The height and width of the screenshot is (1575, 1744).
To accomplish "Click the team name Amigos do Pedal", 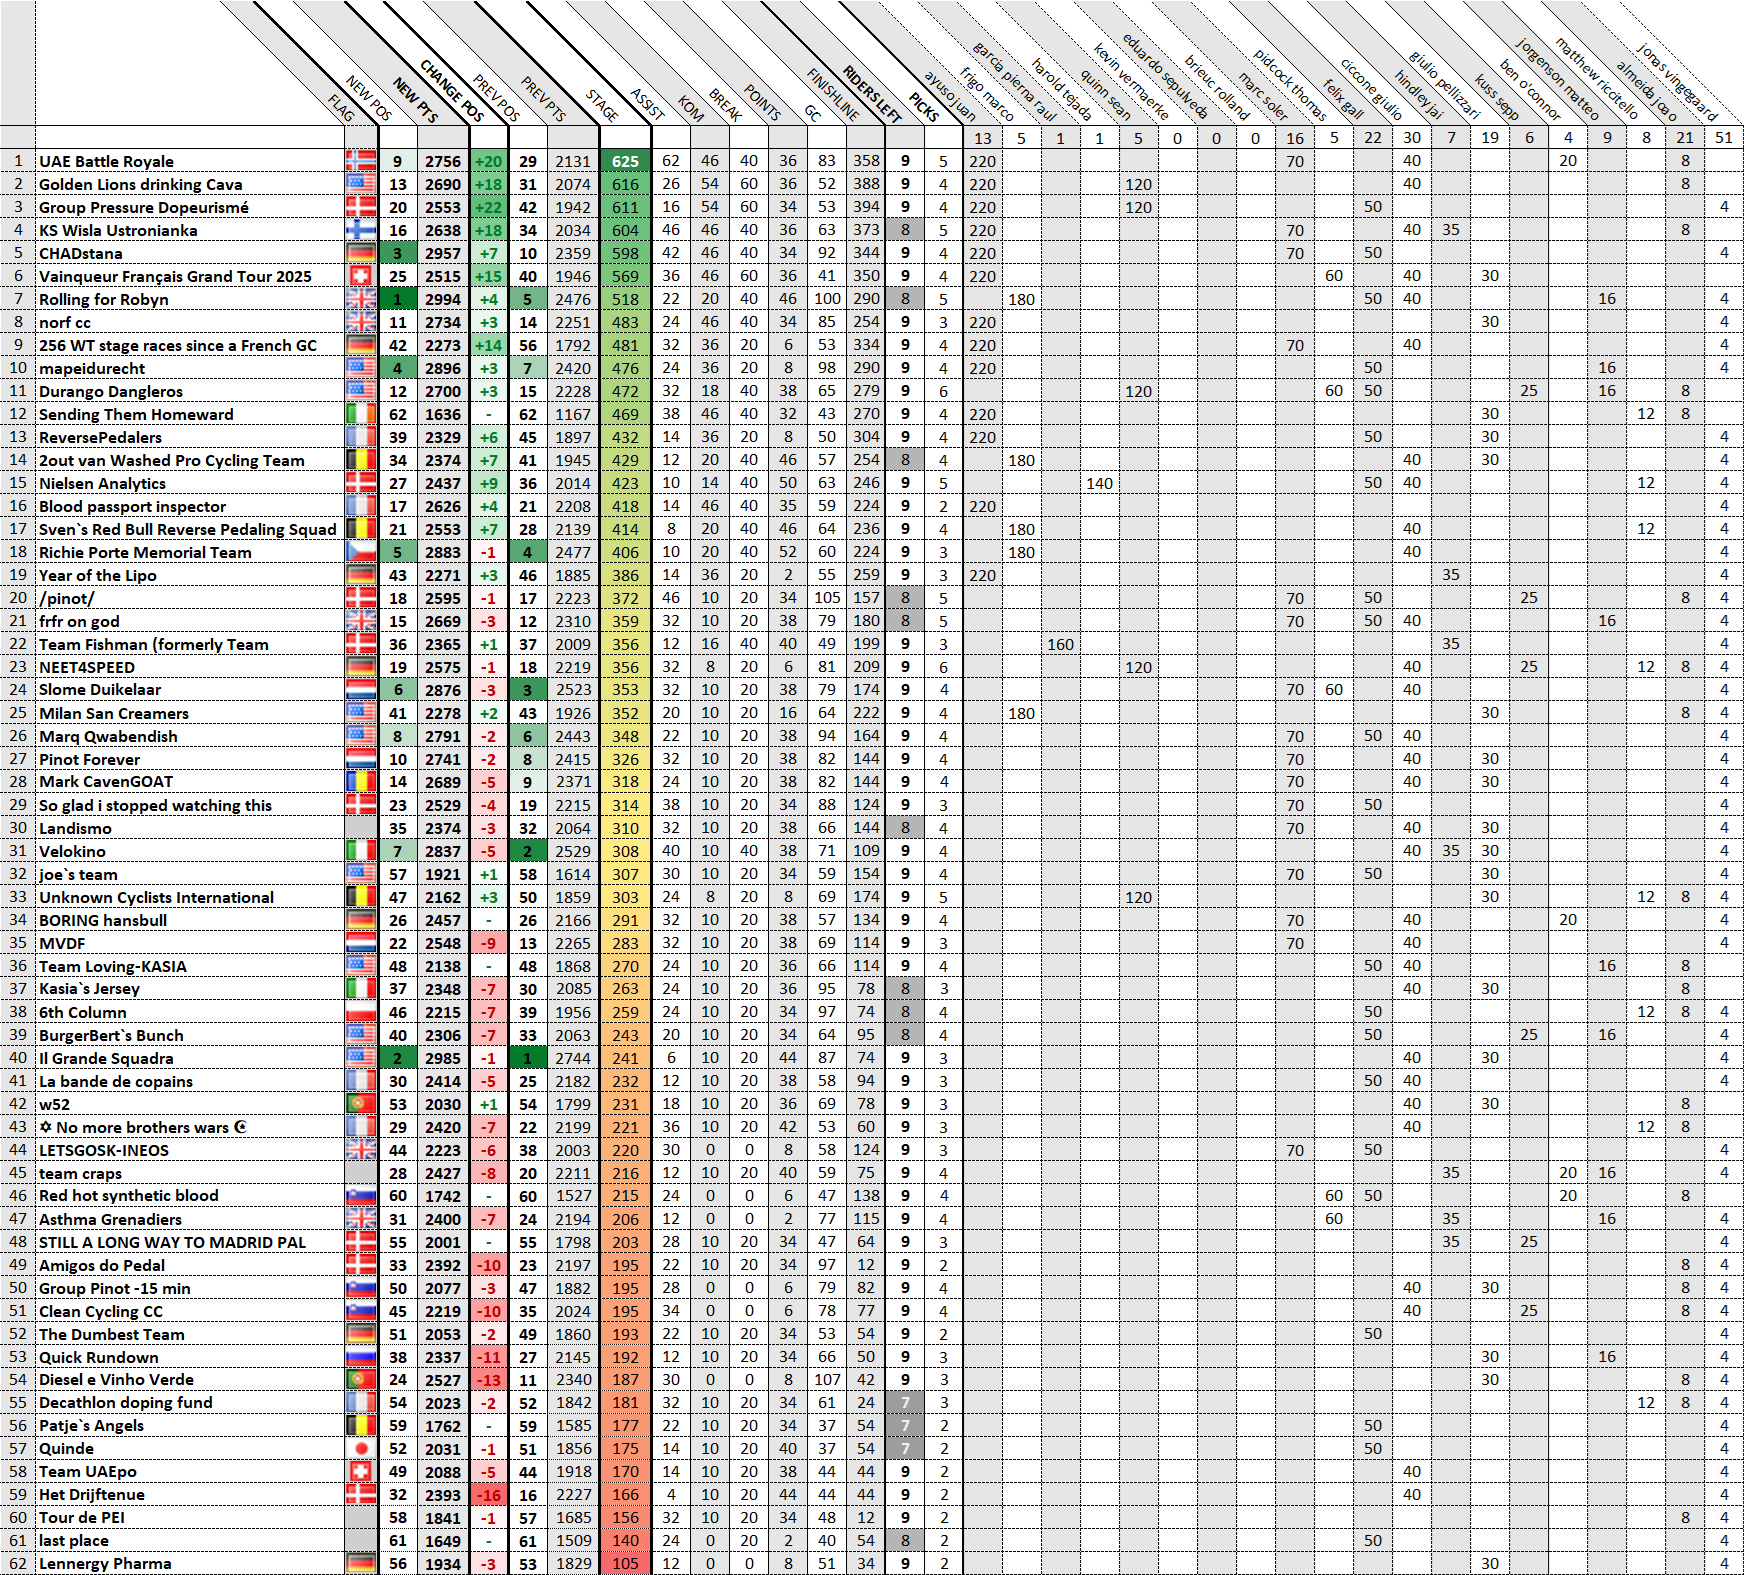I will point(102,1265).
